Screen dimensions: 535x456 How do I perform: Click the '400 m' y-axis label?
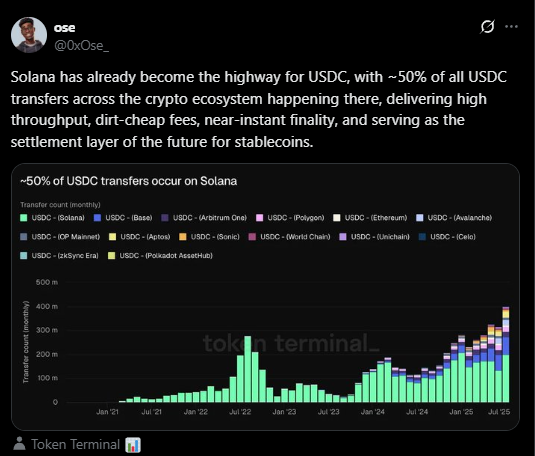[47, 307]
